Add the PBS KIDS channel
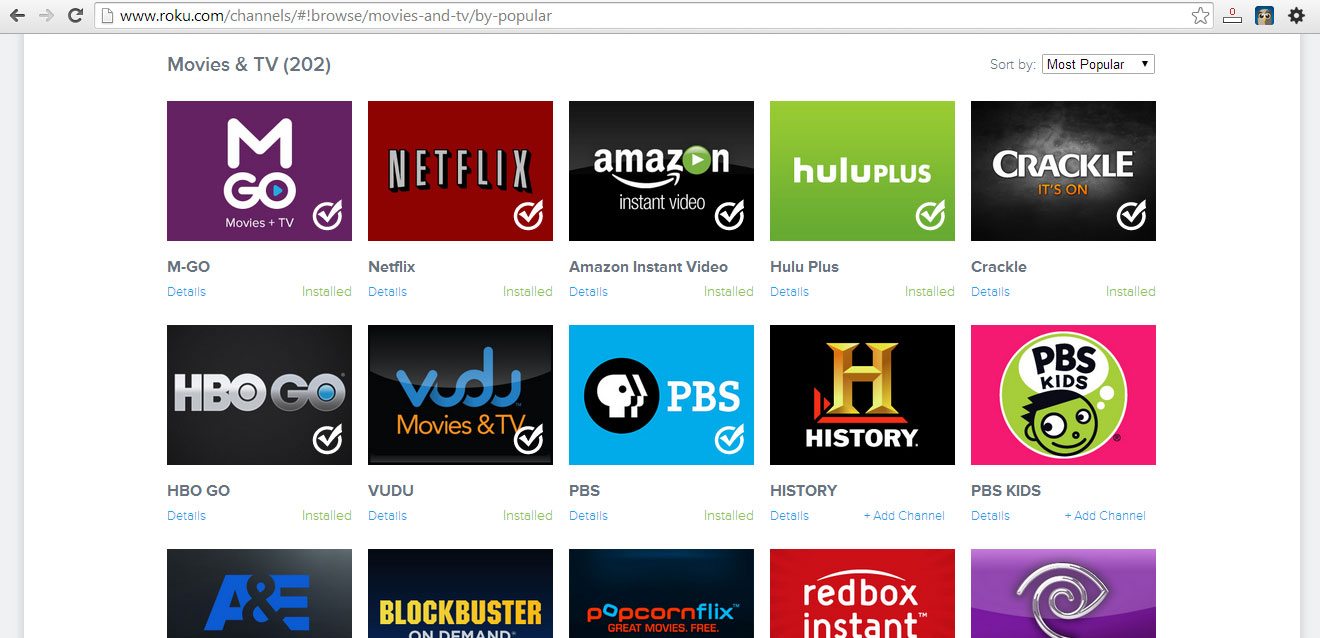This screenshot has height=638, width=1320. click(1105, 516)
